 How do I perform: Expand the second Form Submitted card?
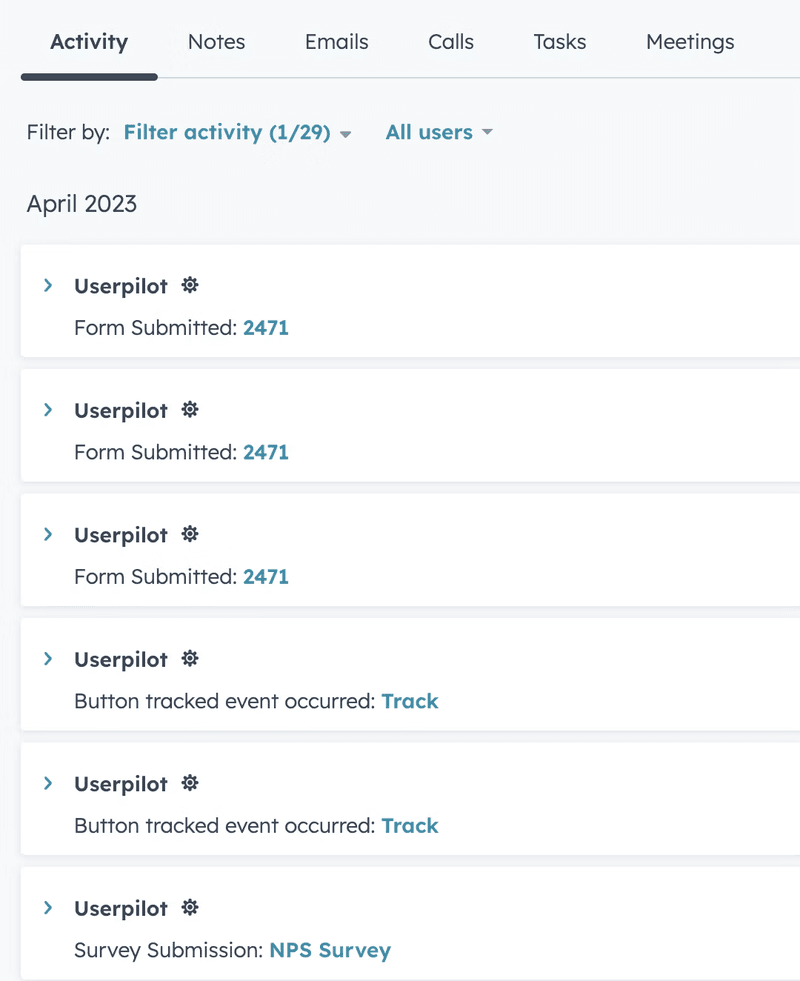pos(47,409)
